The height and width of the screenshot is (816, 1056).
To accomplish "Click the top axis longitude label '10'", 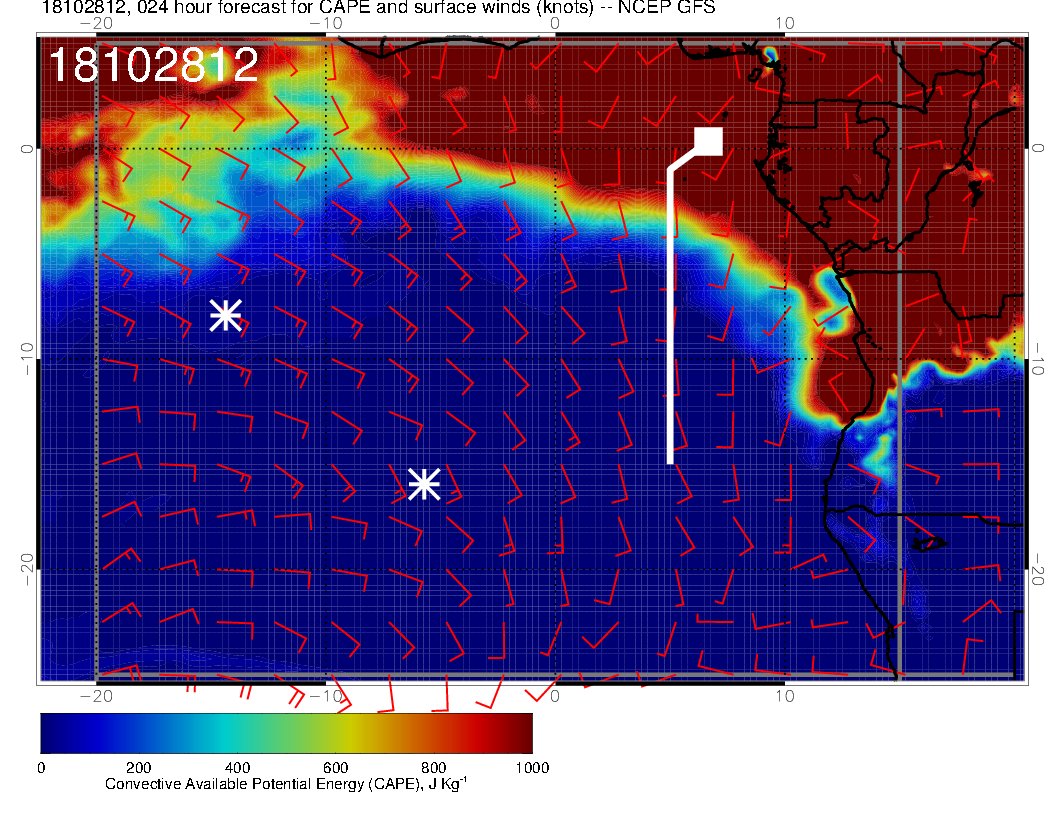I will [x=785, y=24].
